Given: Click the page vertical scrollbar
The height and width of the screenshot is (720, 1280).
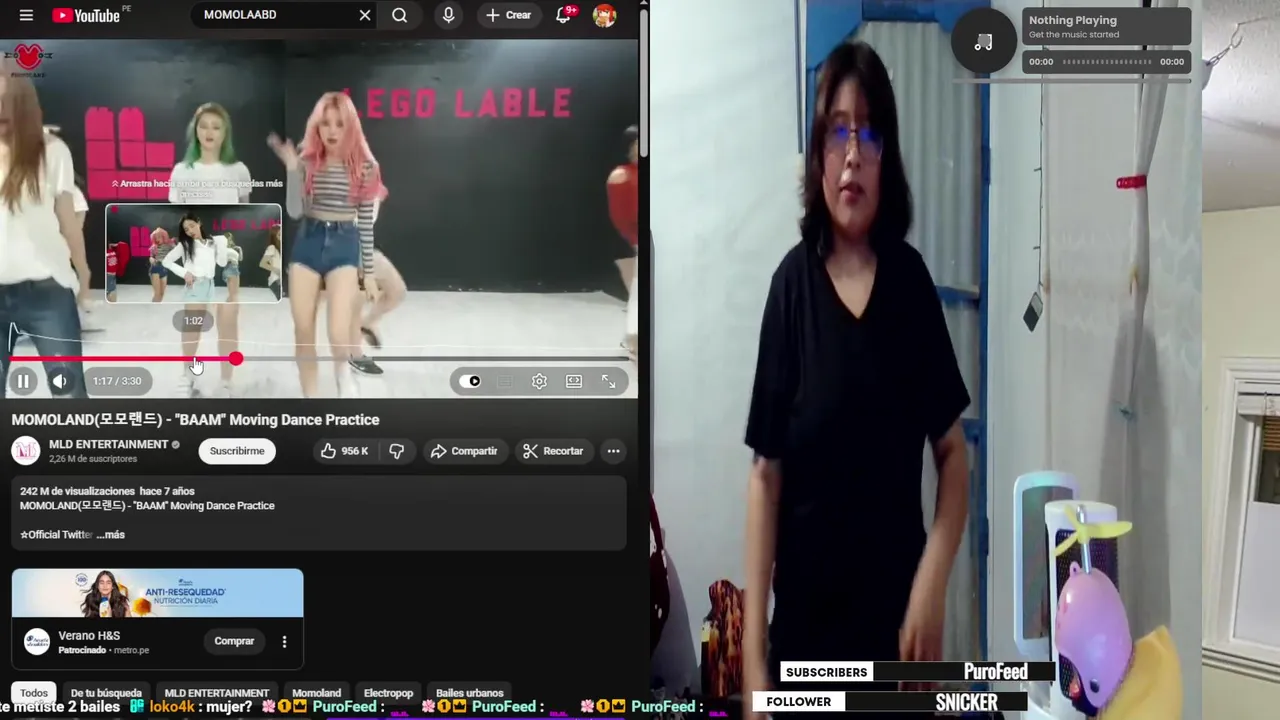Looking at the screenshot, I should click(644, 85).
